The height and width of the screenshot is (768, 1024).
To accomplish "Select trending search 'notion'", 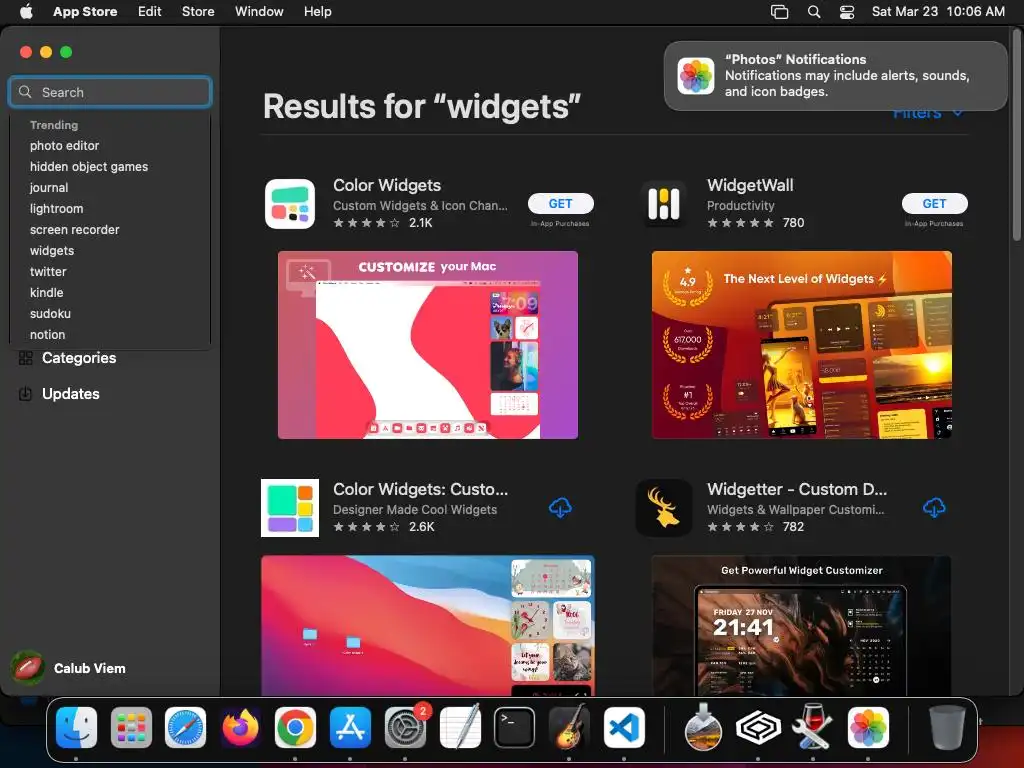I will 48,334.
